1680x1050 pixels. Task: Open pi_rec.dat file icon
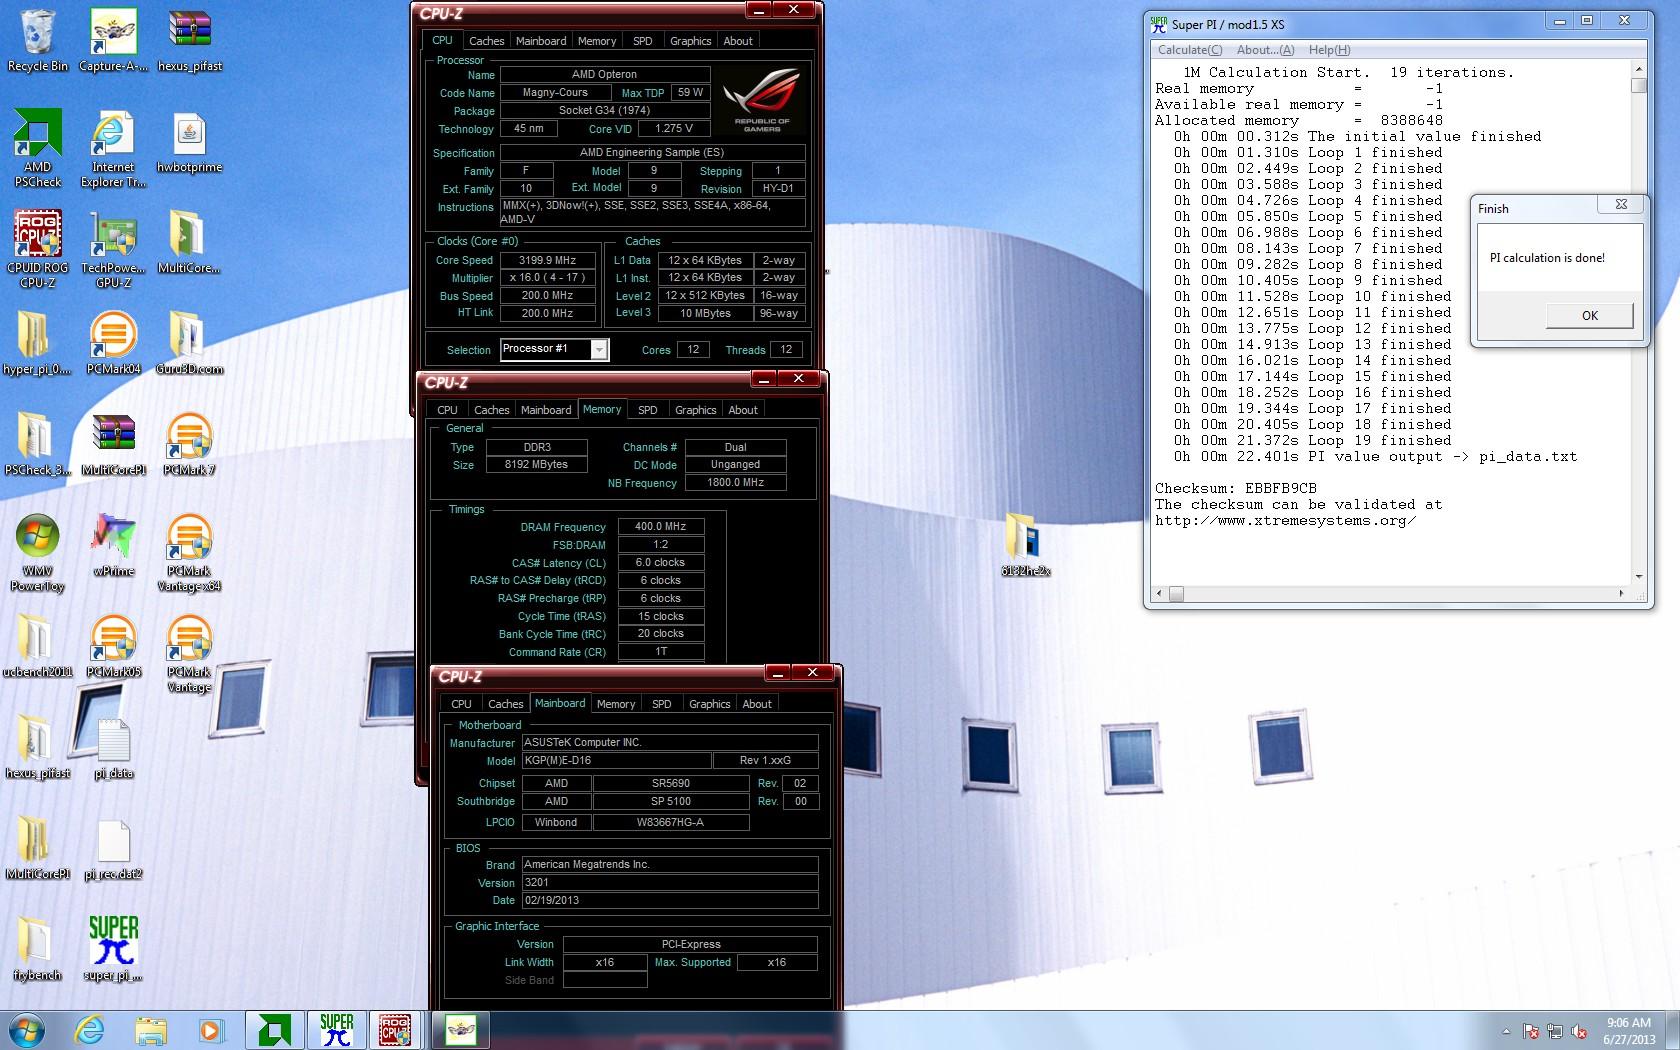coord(113,849)
